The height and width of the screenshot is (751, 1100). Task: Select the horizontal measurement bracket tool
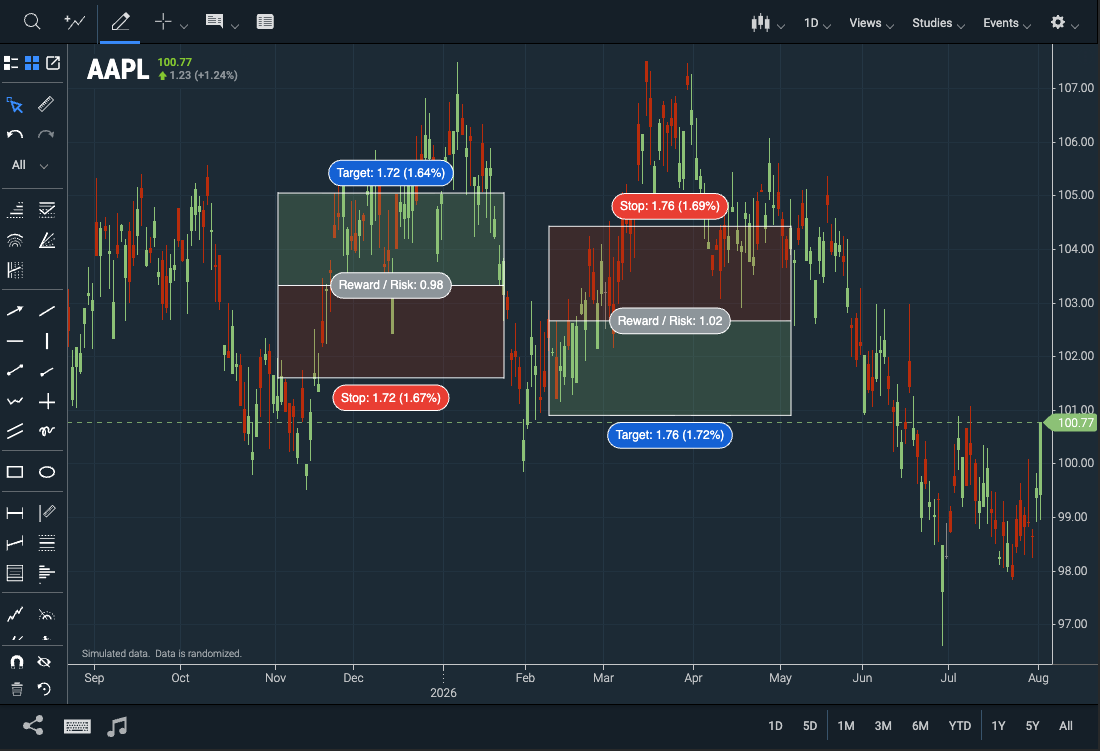[x=15, y=513]
